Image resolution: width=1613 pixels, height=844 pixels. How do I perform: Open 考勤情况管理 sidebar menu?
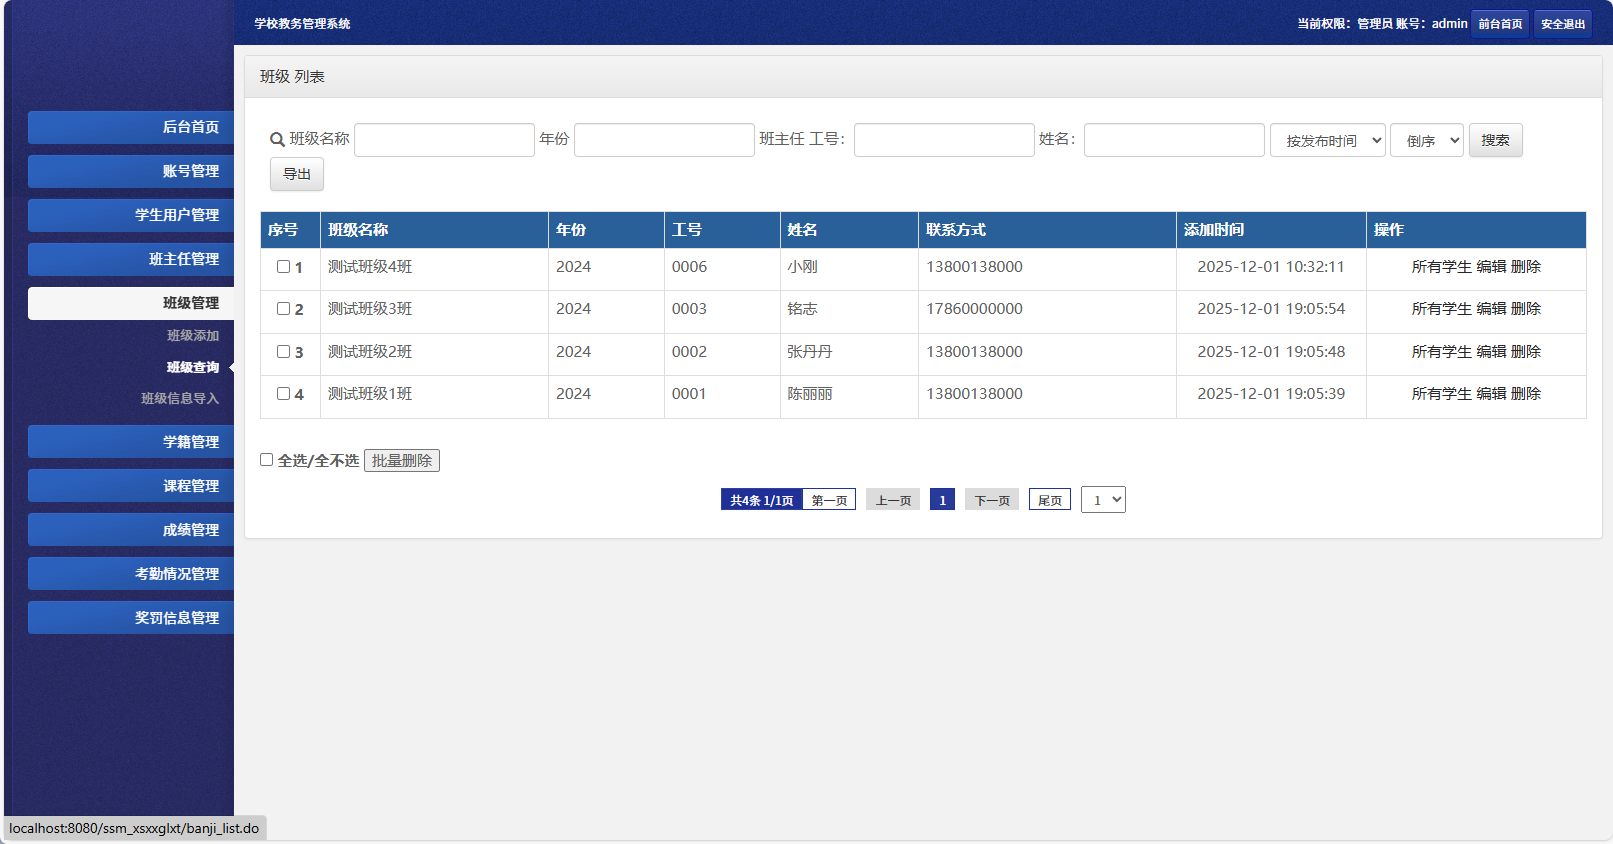coord(131,574)
